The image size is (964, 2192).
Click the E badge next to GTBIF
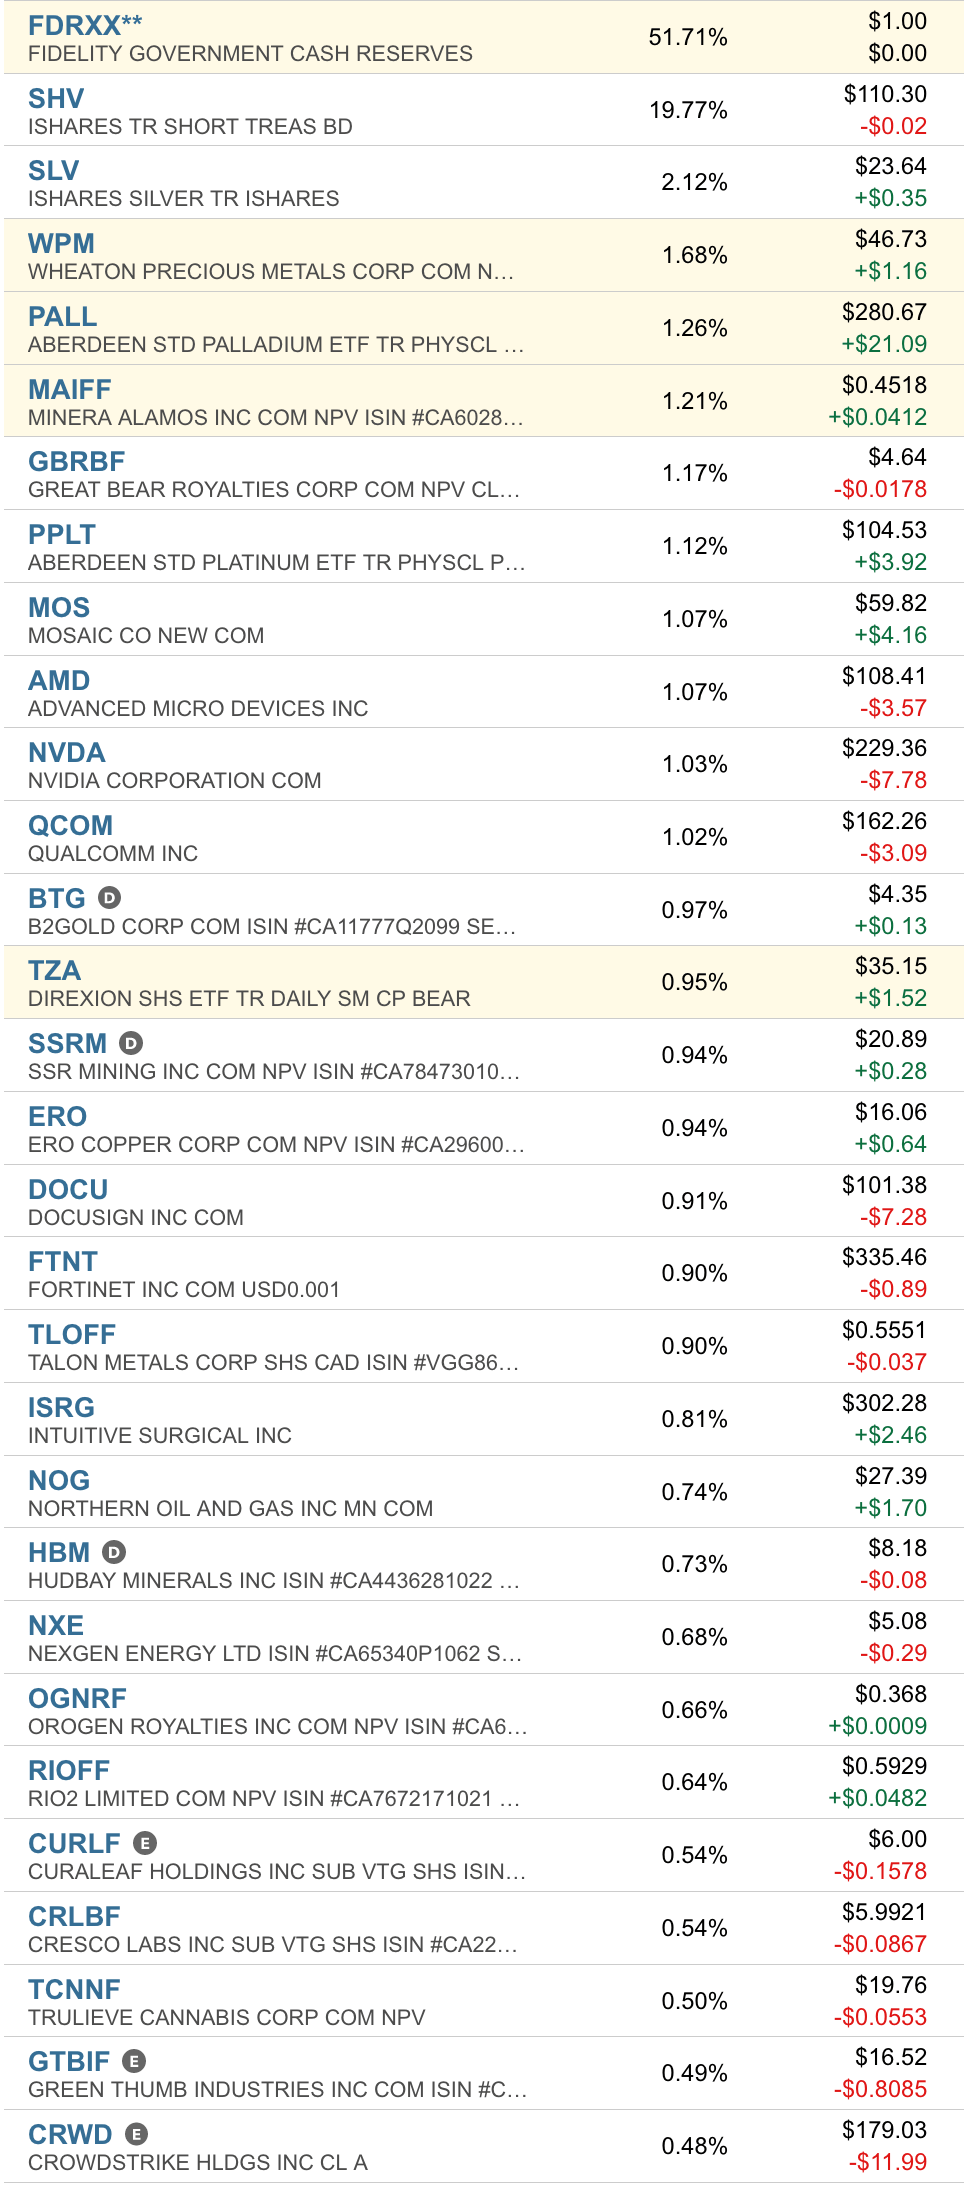134,2061
